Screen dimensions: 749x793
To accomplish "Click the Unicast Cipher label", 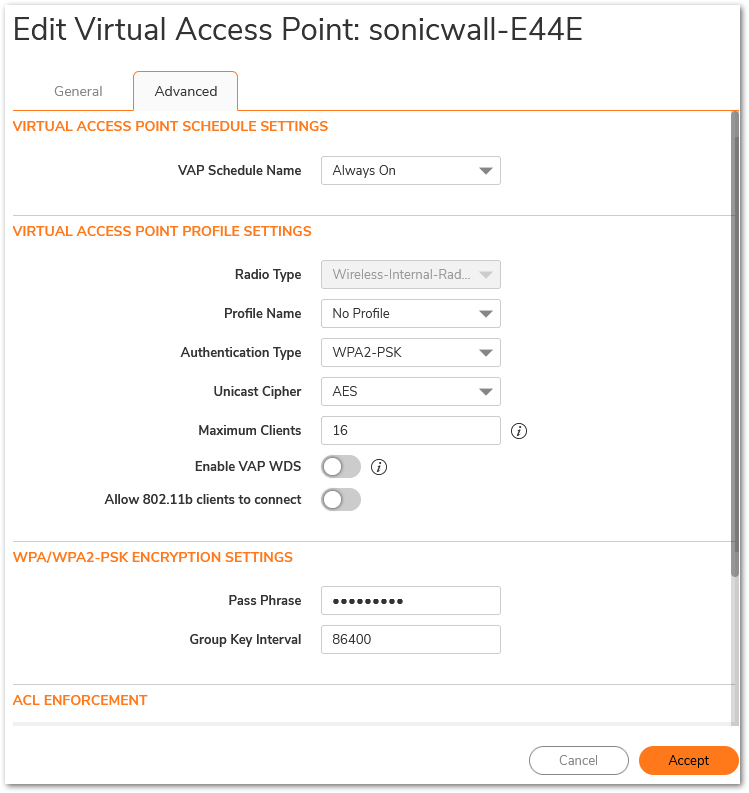I will click(257, 391).
